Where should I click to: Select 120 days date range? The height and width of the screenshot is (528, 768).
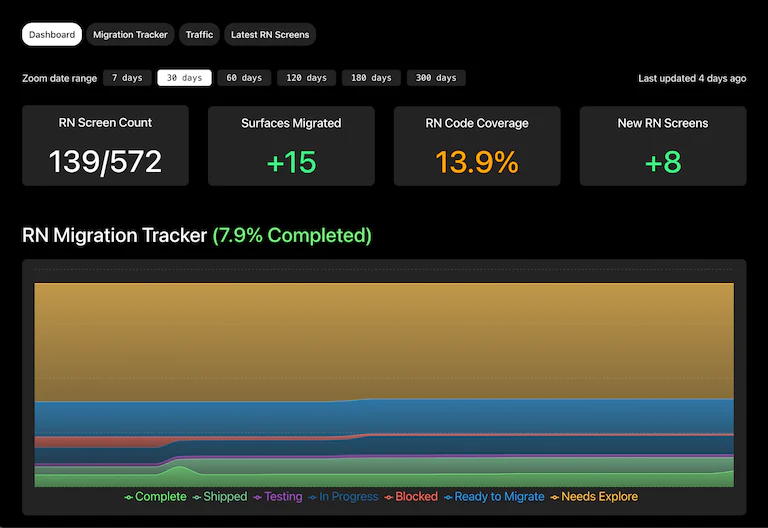[x=307, y=78]
